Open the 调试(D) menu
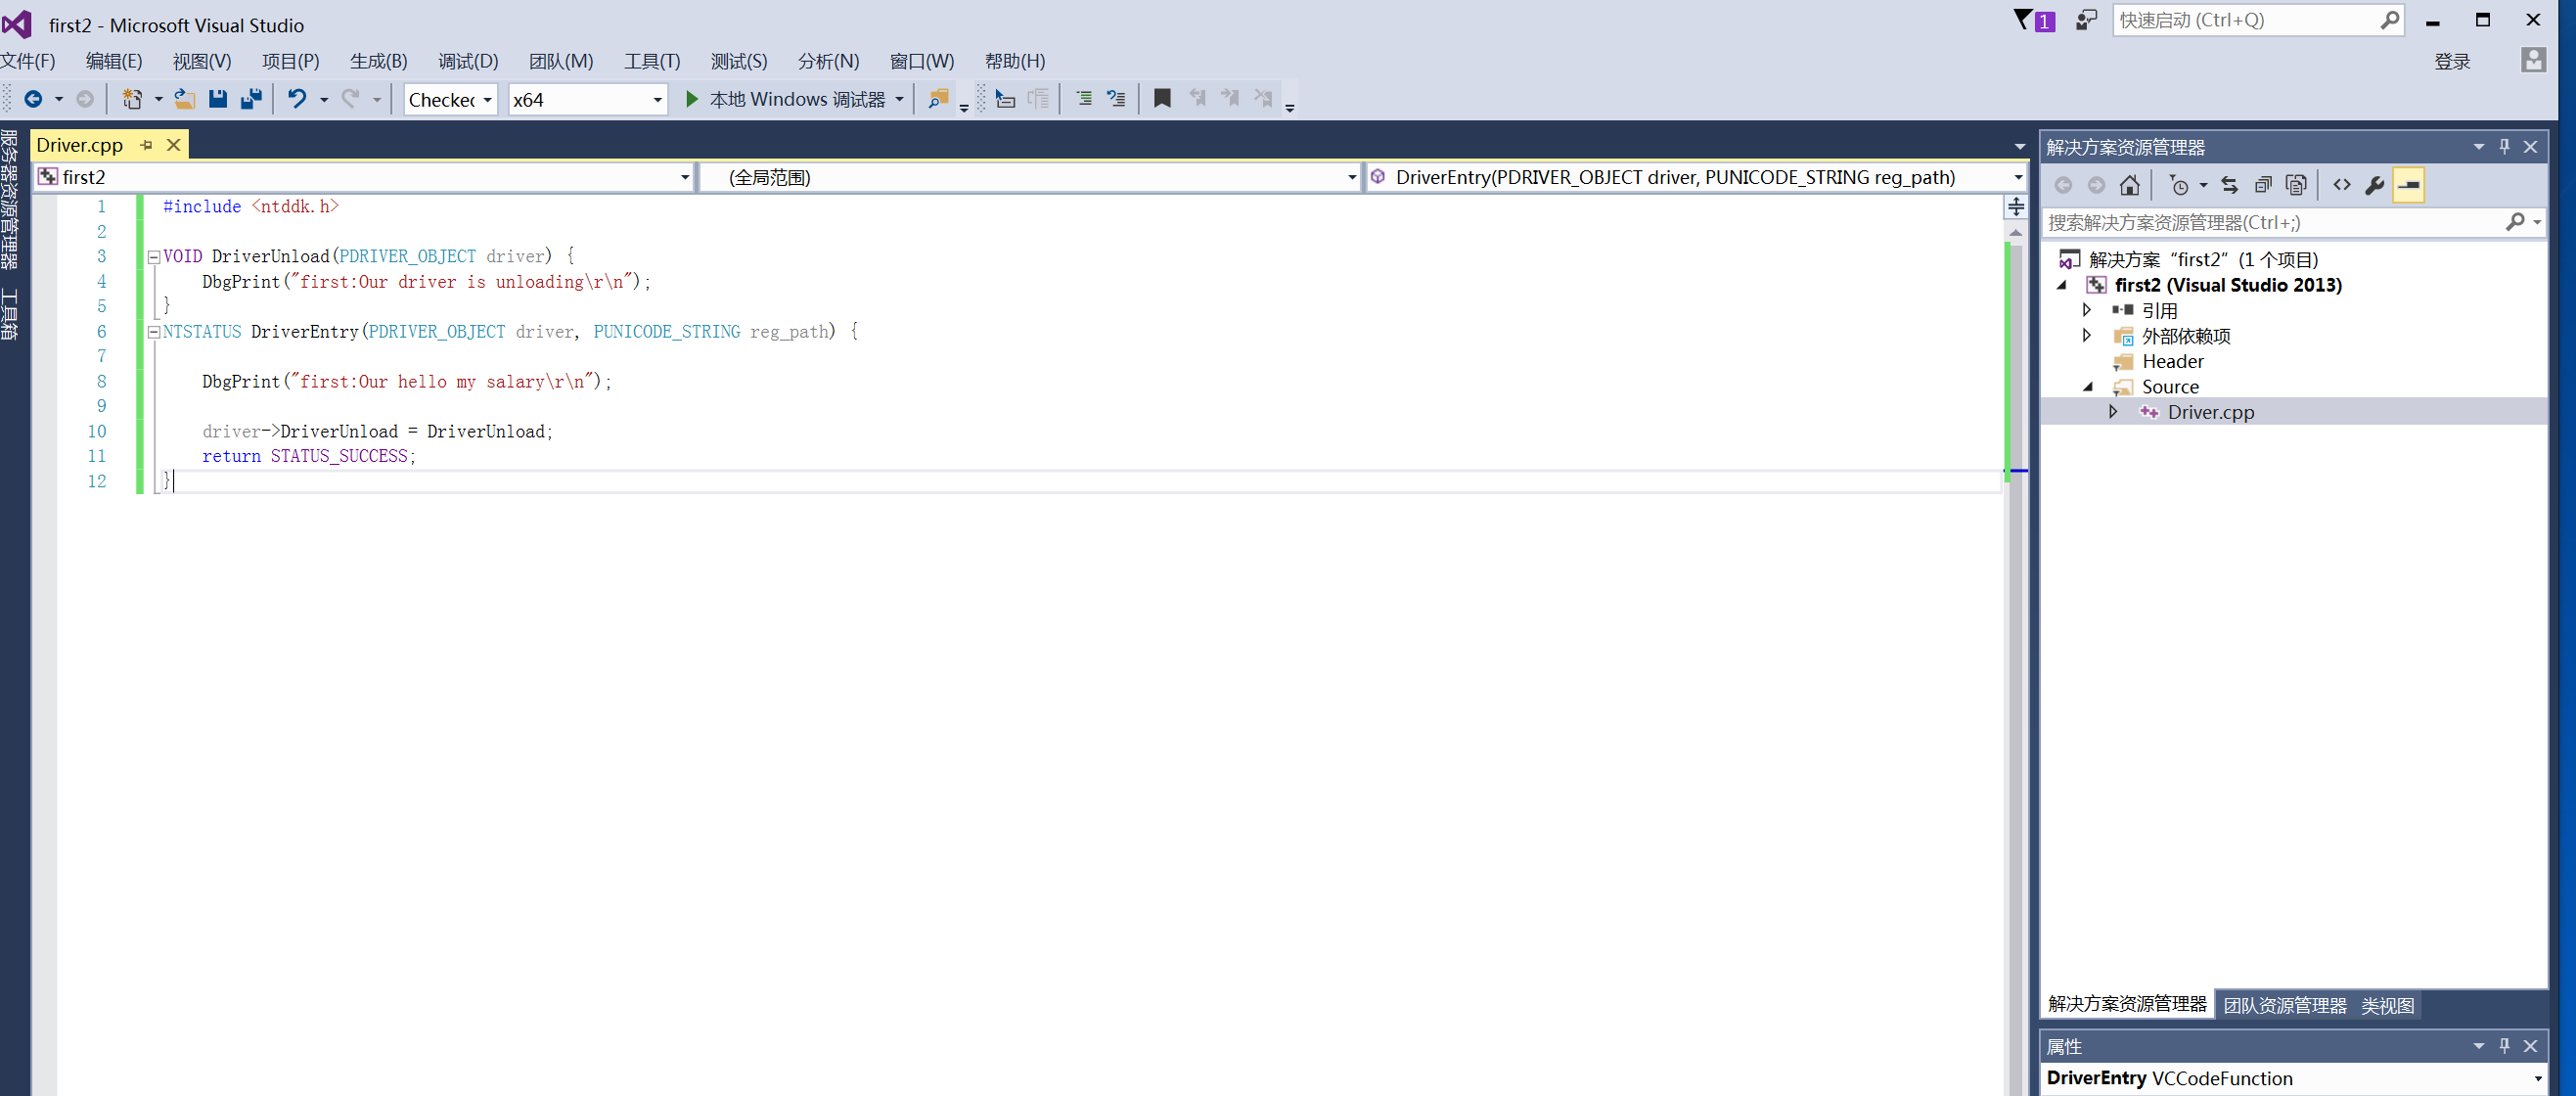 click(x=467, y=61)
